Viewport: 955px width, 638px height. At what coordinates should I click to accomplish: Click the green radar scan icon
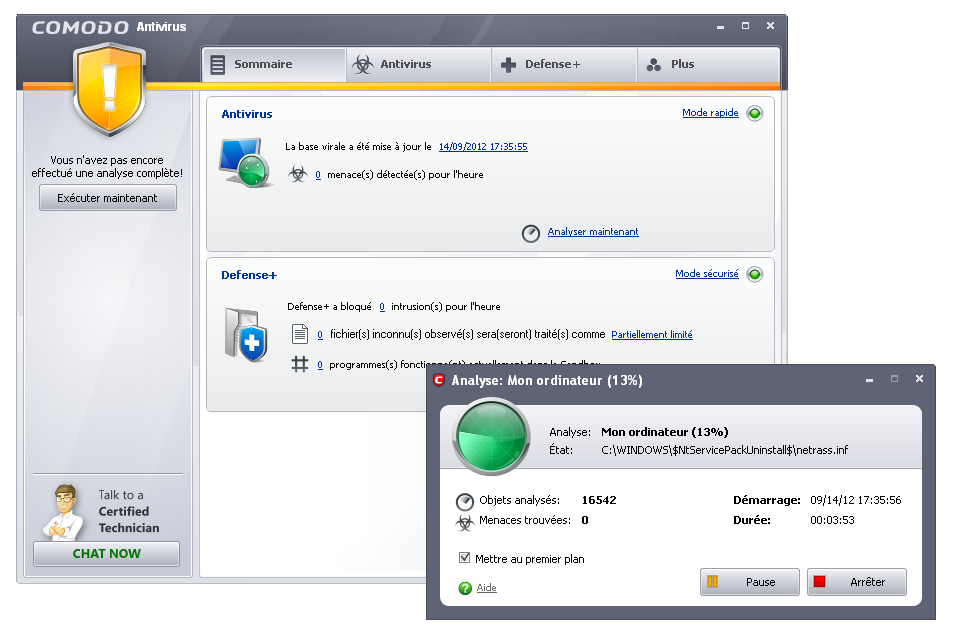[492, 437]
